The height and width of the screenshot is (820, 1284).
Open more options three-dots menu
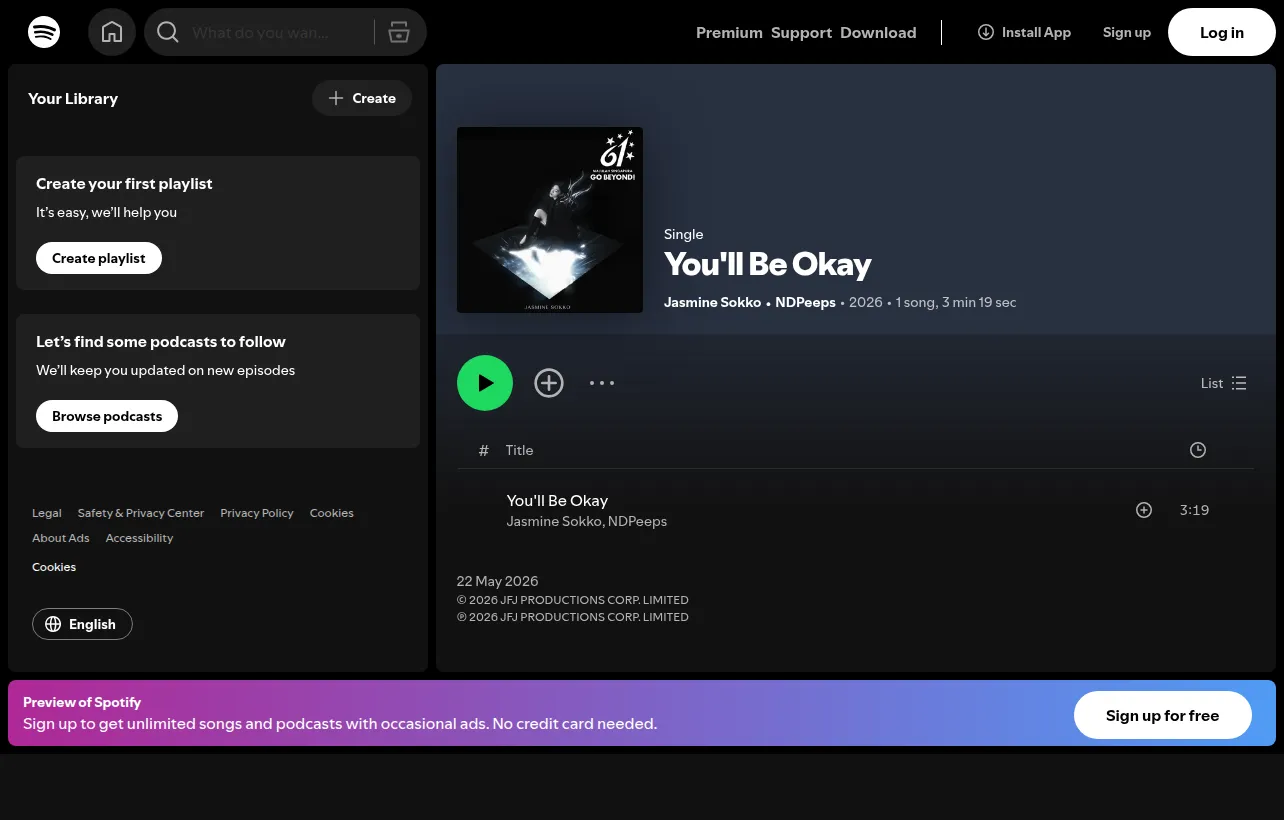(x=602, y=383)
